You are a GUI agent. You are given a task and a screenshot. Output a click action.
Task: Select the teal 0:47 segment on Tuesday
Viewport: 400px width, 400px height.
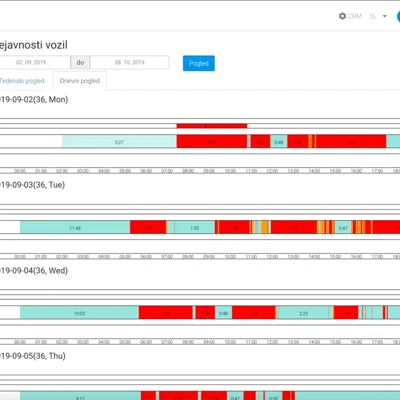tap(343, 227)
